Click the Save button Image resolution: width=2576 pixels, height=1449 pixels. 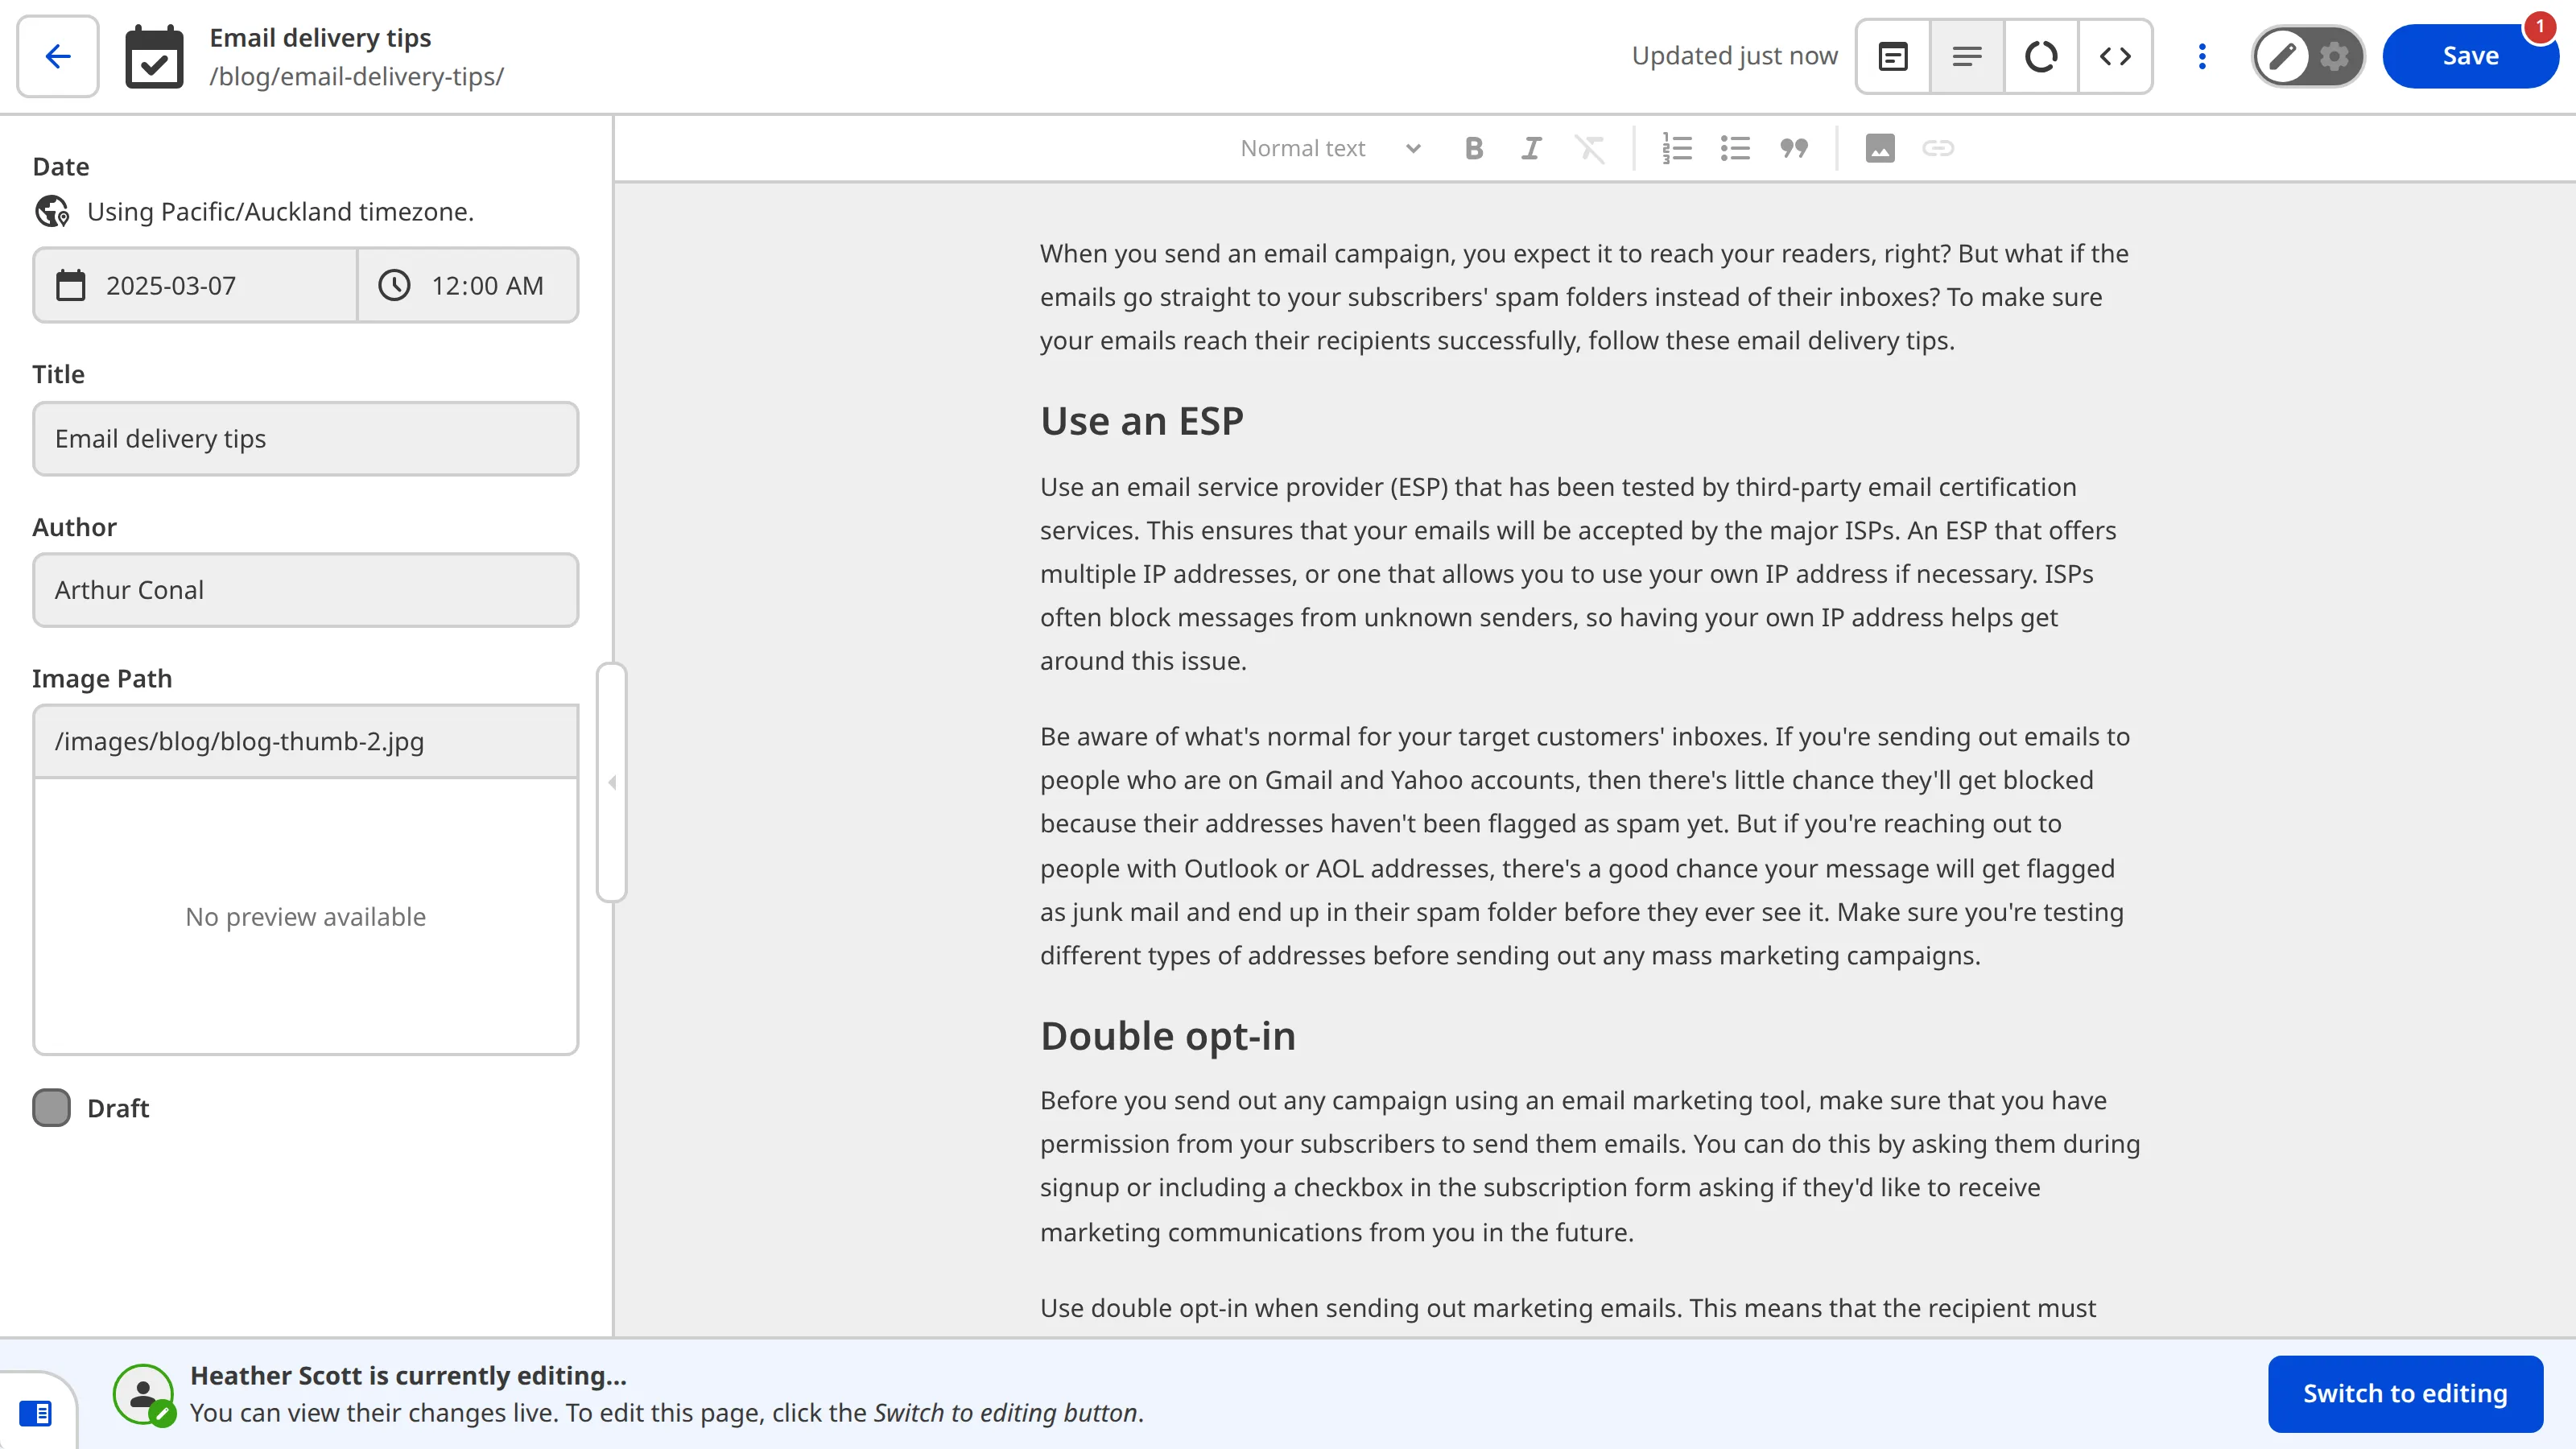pos(2470,56)
